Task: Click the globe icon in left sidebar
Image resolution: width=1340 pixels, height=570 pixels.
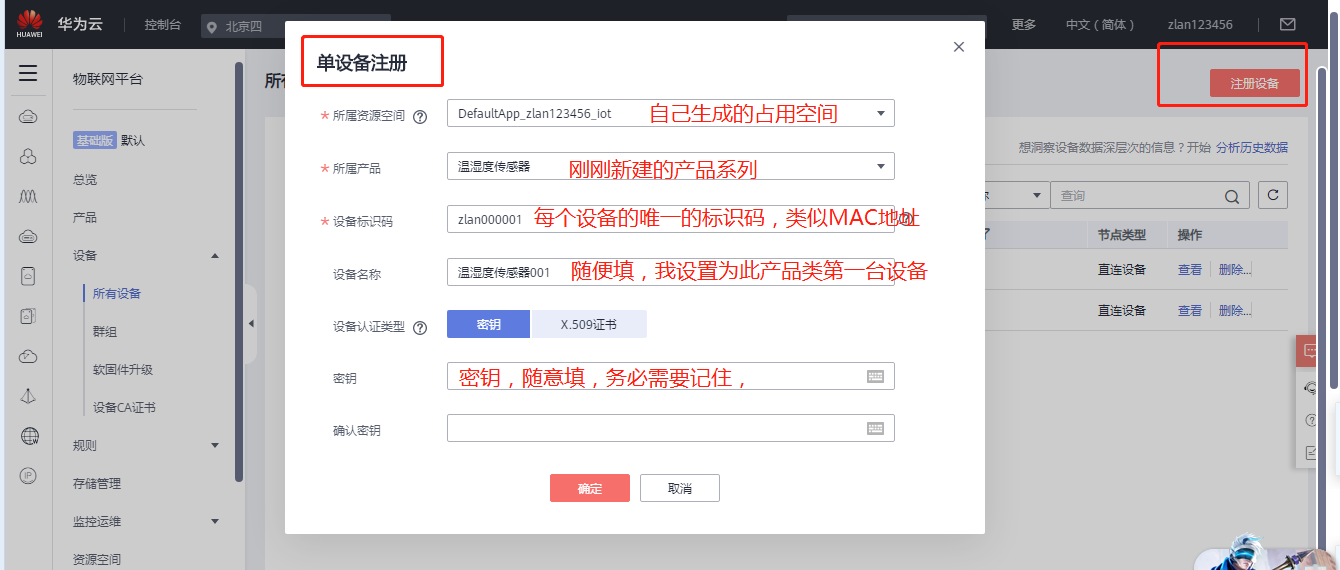Action: [x=28, y=435]
